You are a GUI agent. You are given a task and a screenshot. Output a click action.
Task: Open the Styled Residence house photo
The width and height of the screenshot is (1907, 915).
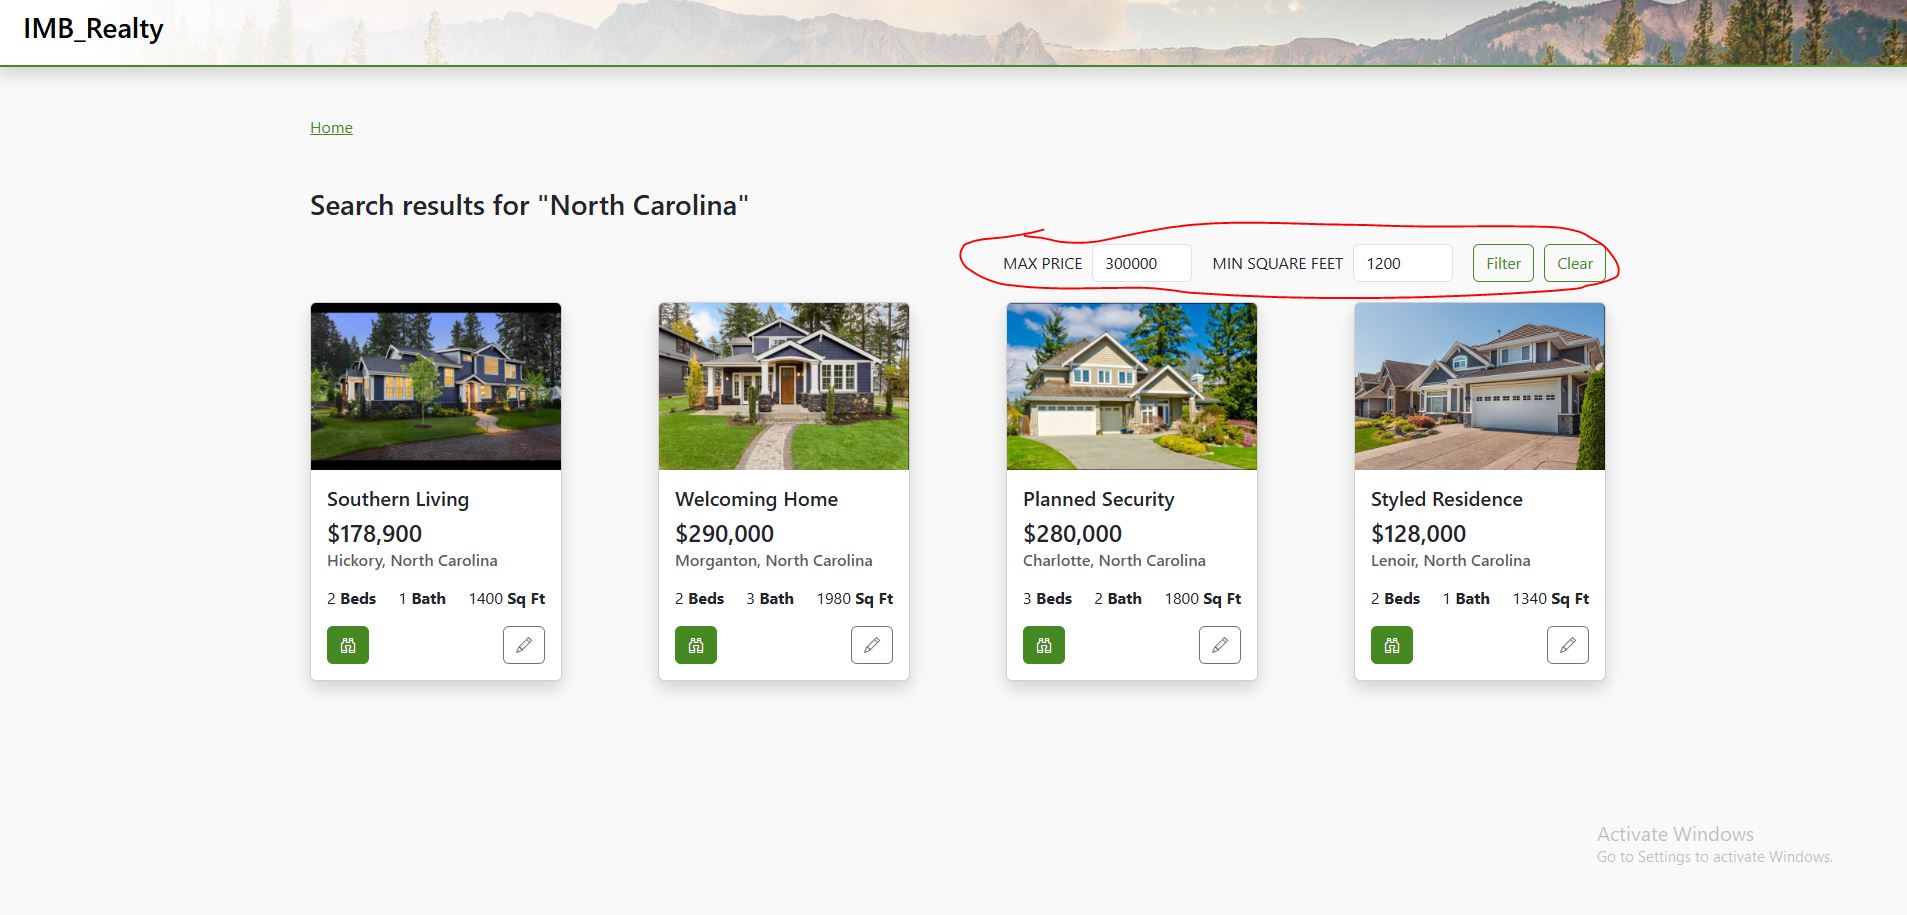[x=1480, y=386]
